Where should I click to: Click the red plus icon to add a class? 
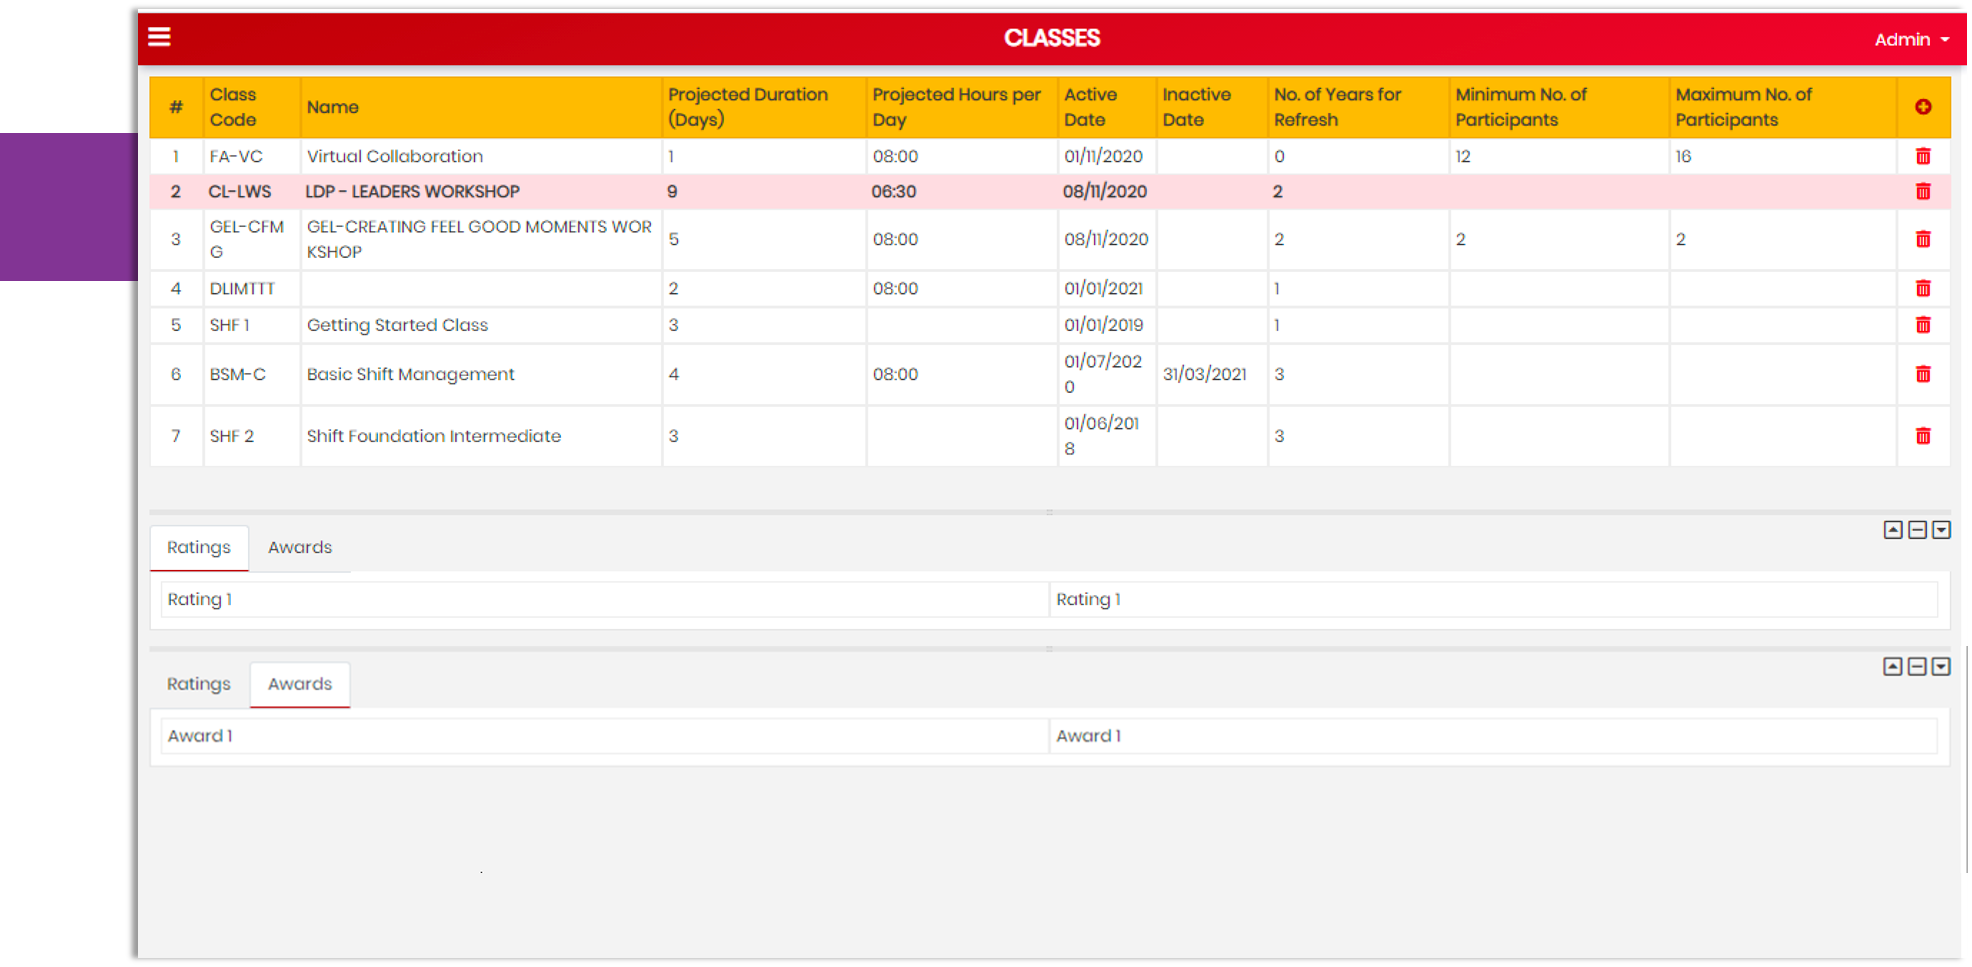pyautogui.click(x=1923, y=106)
